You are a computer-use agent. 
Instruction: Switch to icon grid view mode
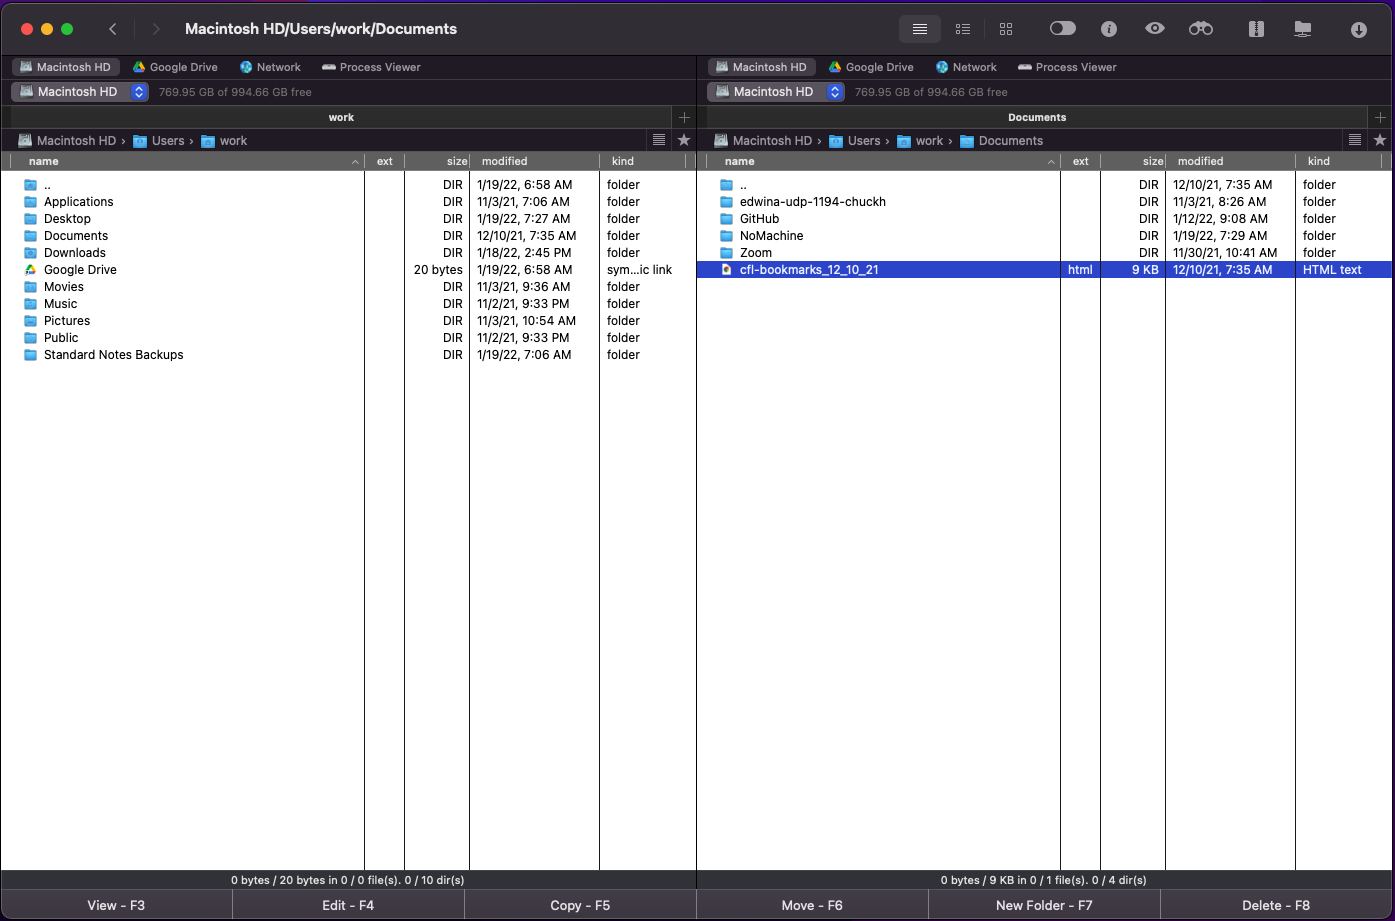click(1006, 29)
